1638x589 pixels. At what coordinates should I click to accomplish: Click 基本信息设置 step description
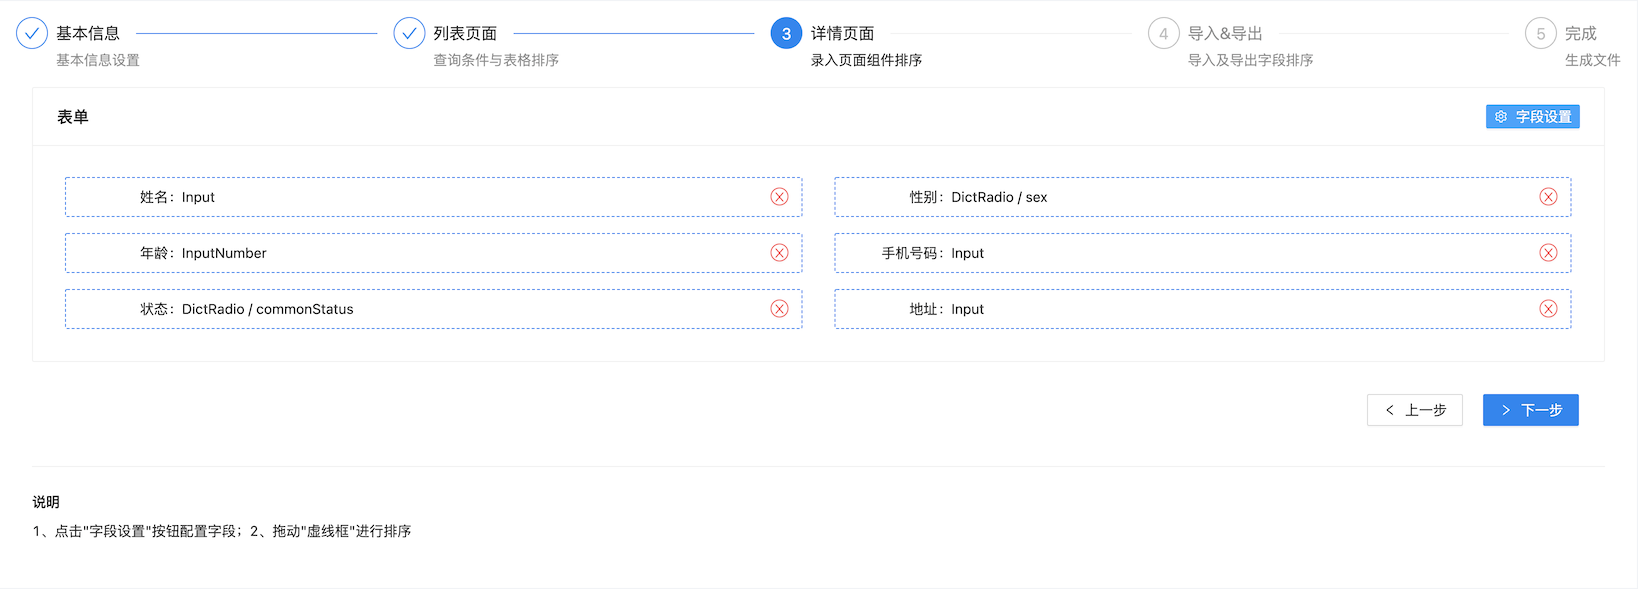pyautogui.click(x=98, y=60)
